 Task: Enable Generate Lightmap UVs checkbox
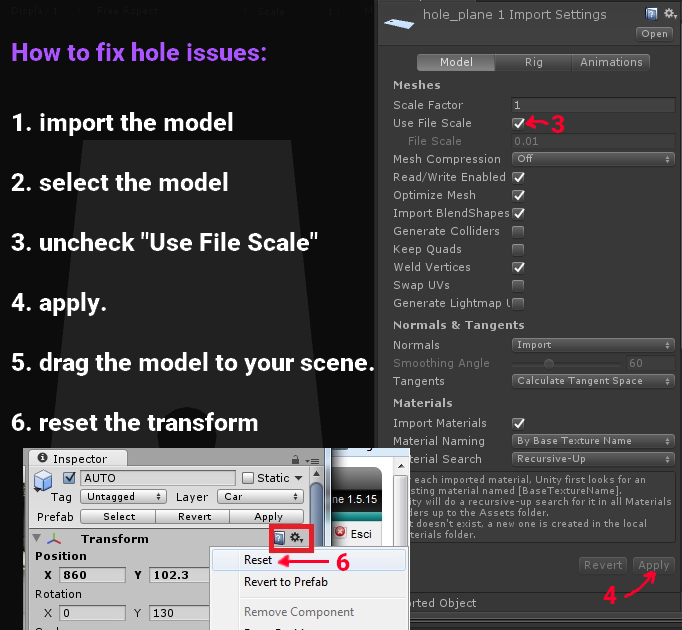pos(518,303)
